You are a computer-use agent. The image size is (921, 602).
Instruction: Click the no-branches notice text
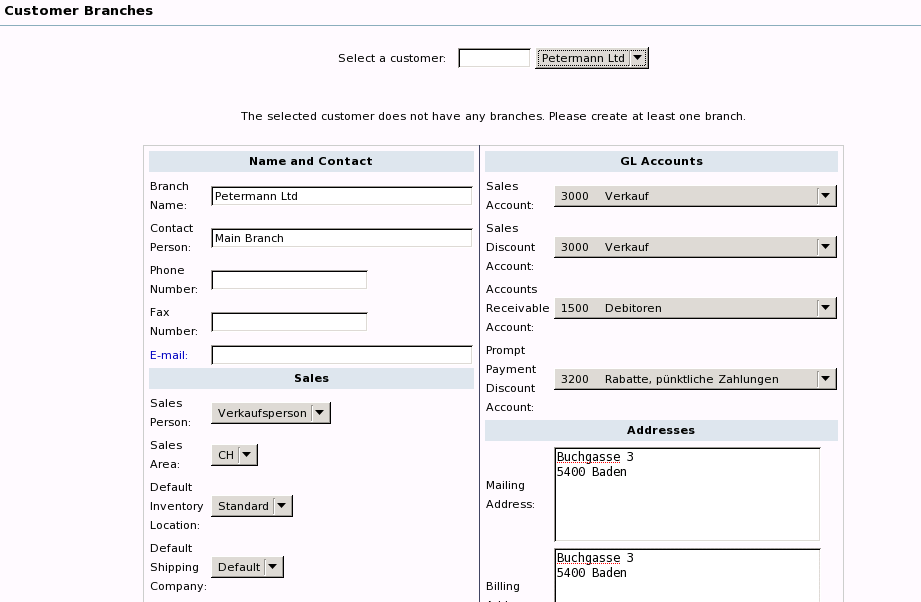(x=493, y=116)
